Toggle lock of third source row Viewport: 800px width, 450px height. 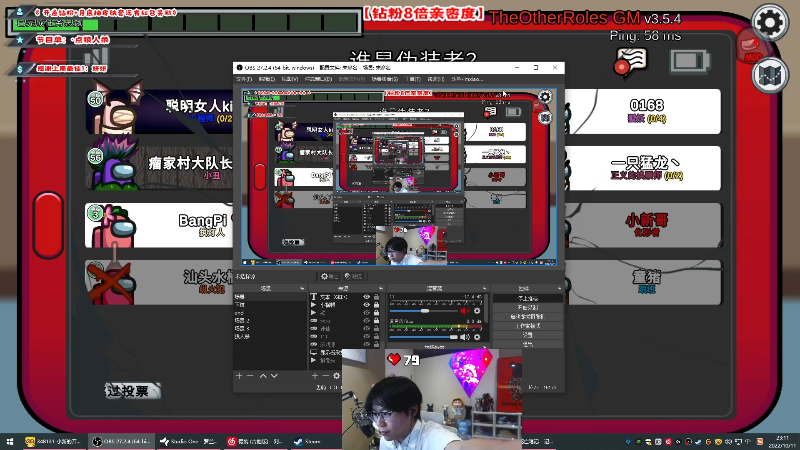click(377, 313)
